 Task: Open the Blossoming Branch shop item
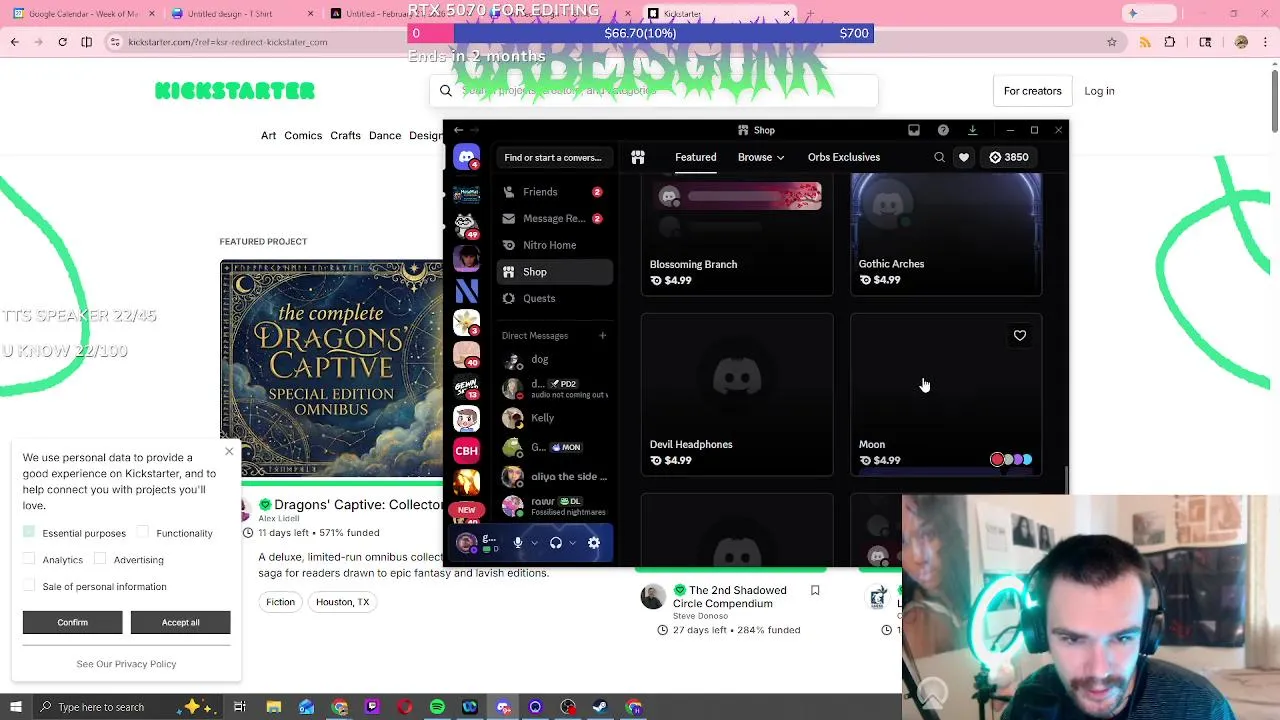pos(737,234)
